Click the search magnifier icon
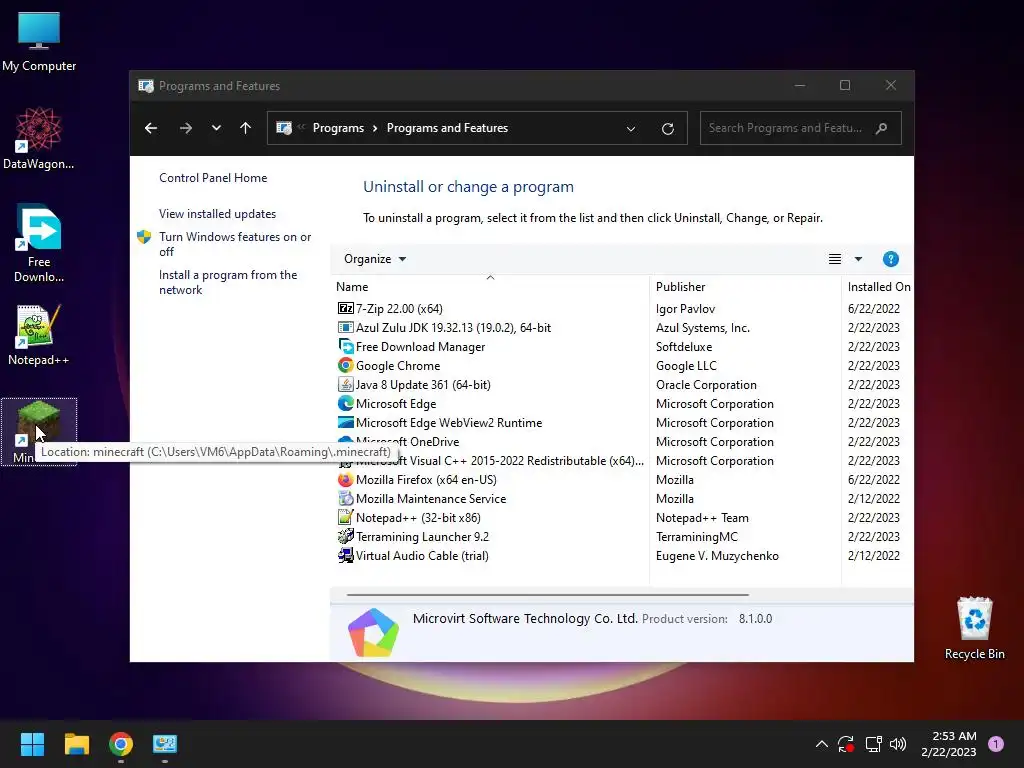The image size is (1024, 768). (882, 128)
